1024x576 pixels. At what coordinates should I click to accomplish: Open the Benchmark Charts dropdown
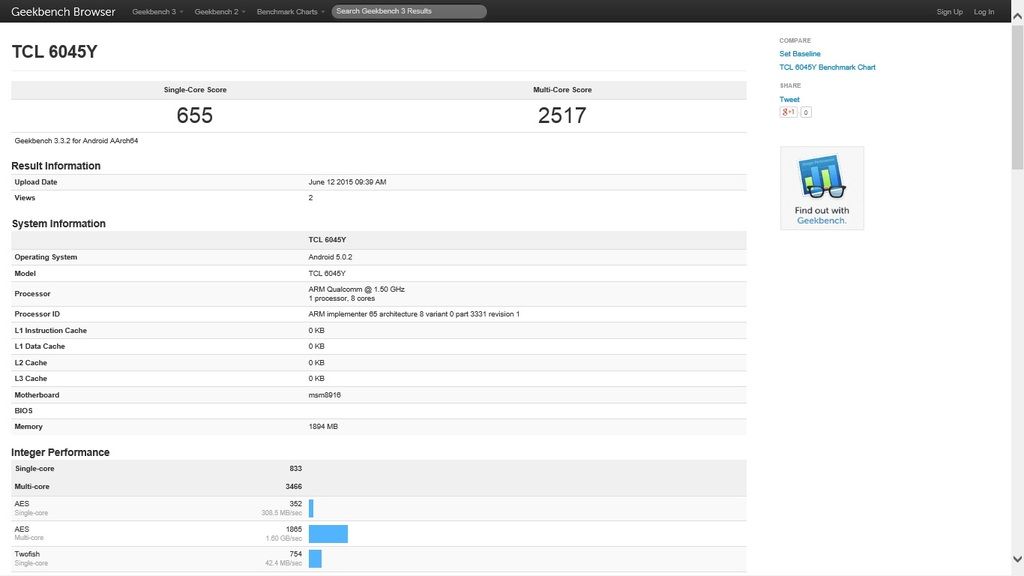[x=291, y=12]
